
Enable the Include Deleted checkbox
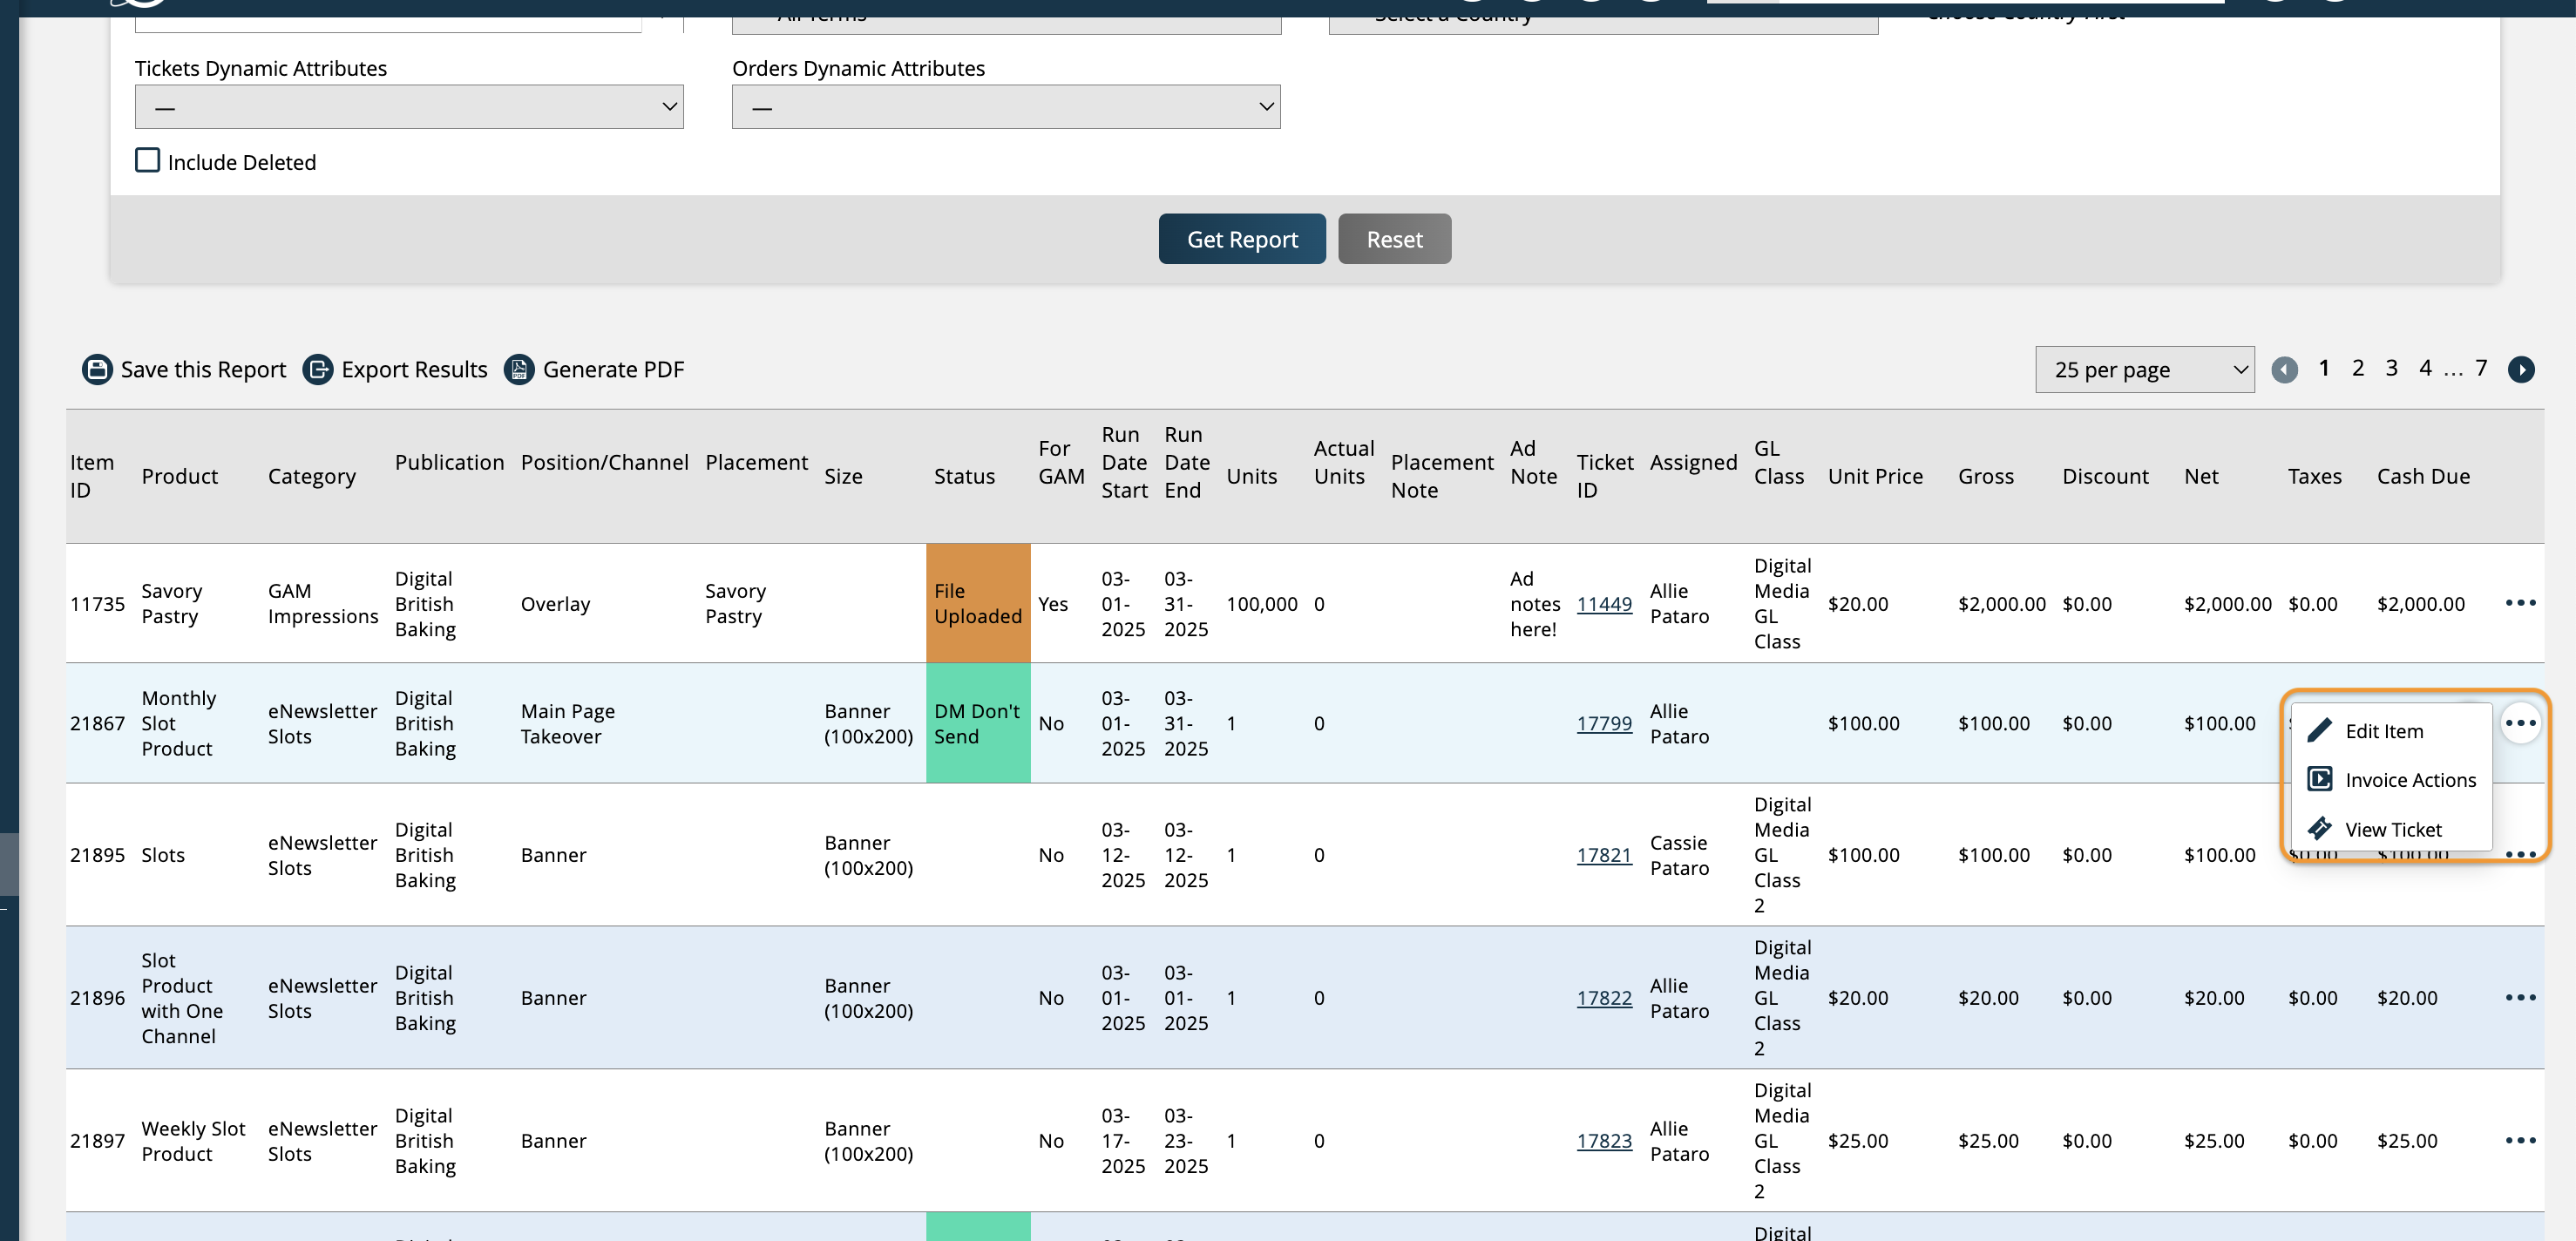click(x=147, y=160)
